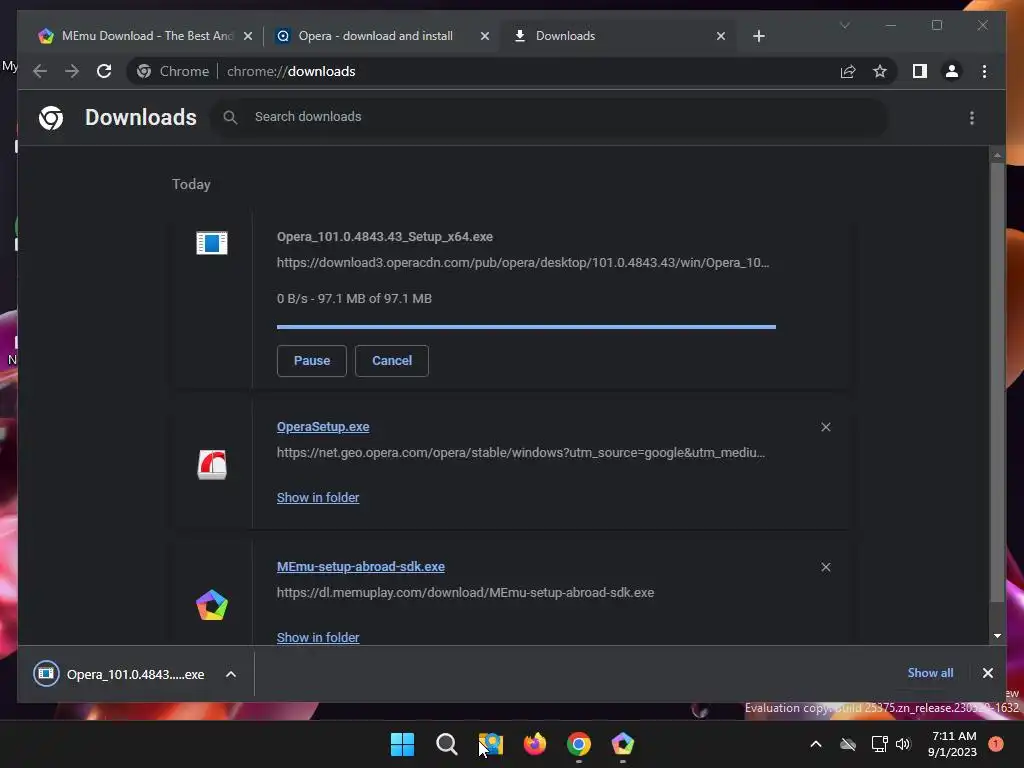Click scrollbar down arrow on downloads page
The width and height of the screenshot is (1024, 768).
point(997,635)
